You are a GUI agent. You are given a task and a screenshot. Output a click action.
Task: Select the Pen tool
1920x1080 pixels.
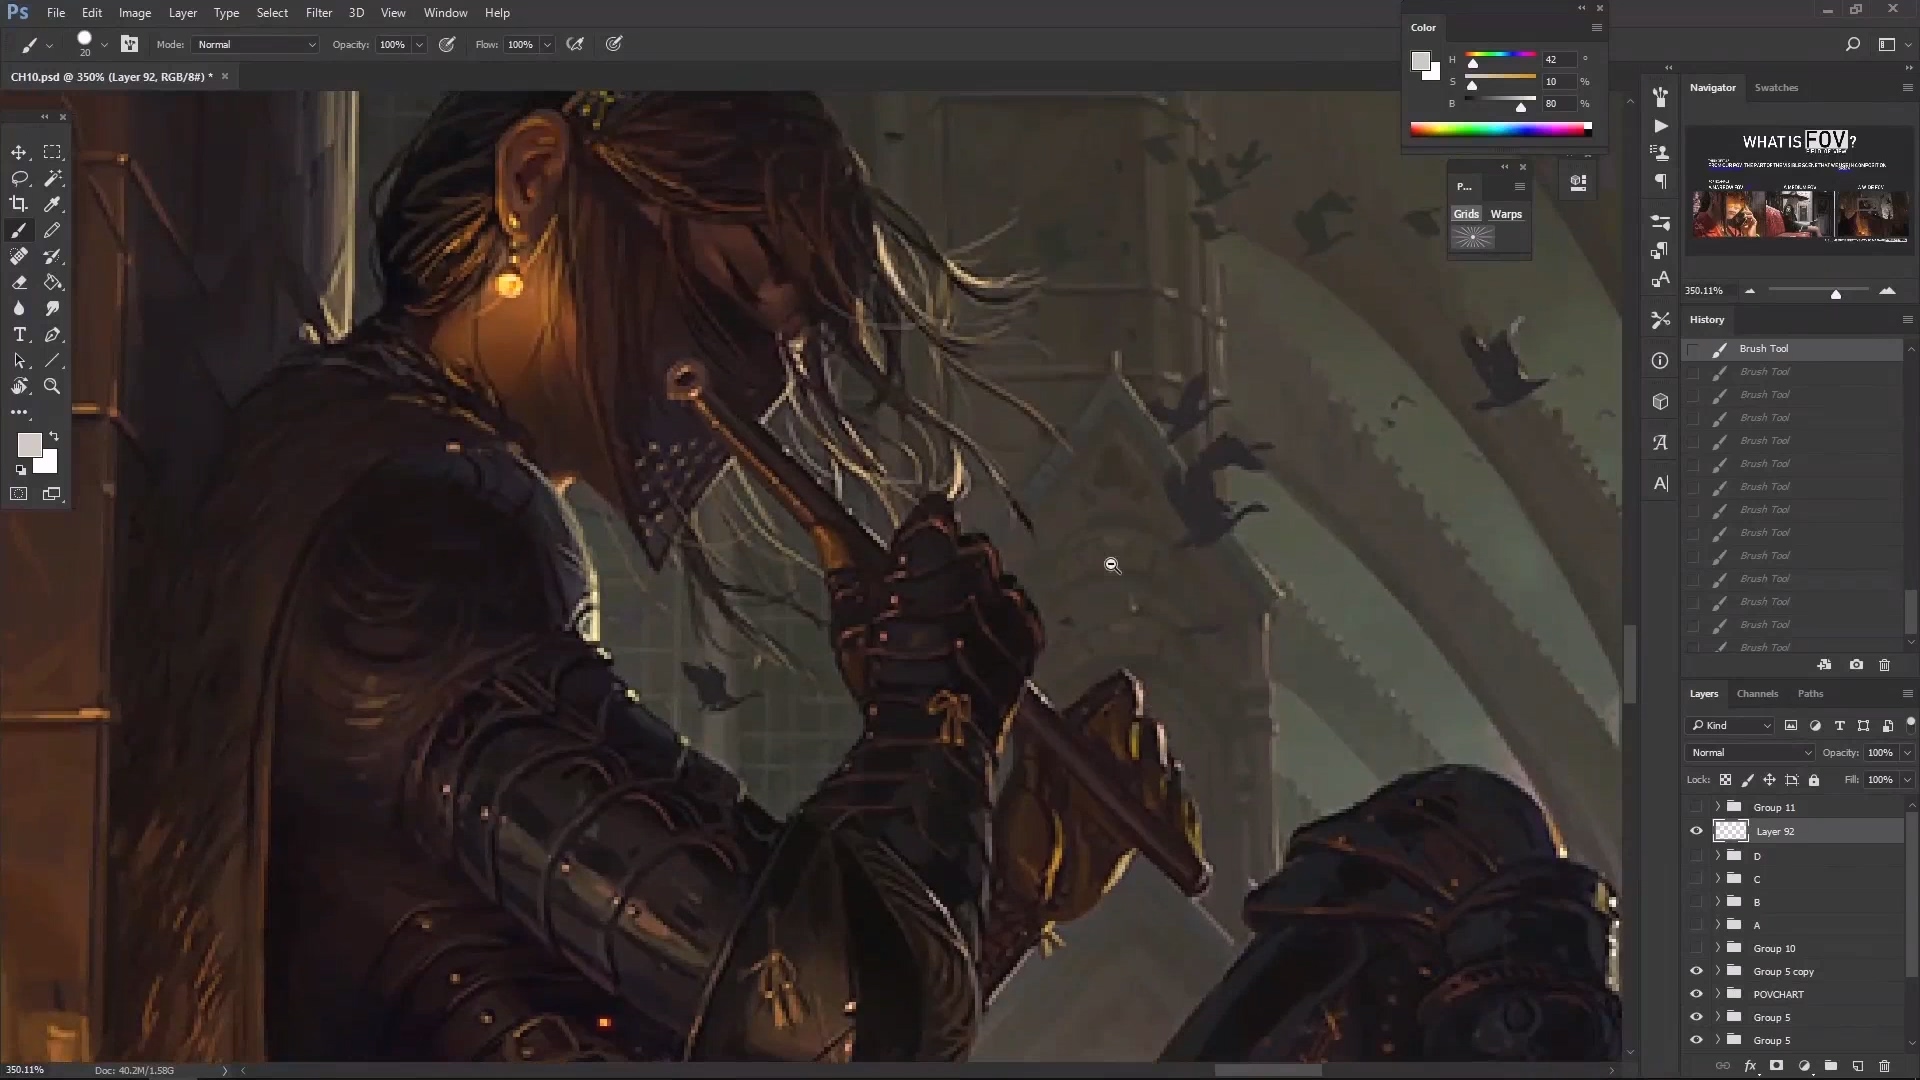[52, 334]
